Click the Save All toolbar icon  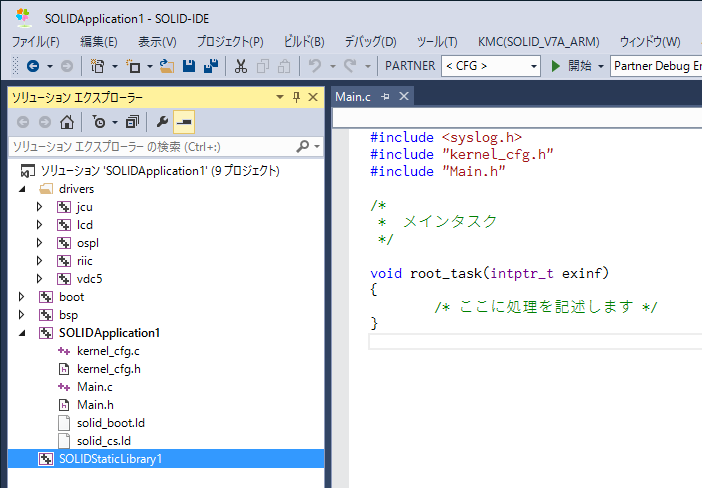(x=210, y=66)
